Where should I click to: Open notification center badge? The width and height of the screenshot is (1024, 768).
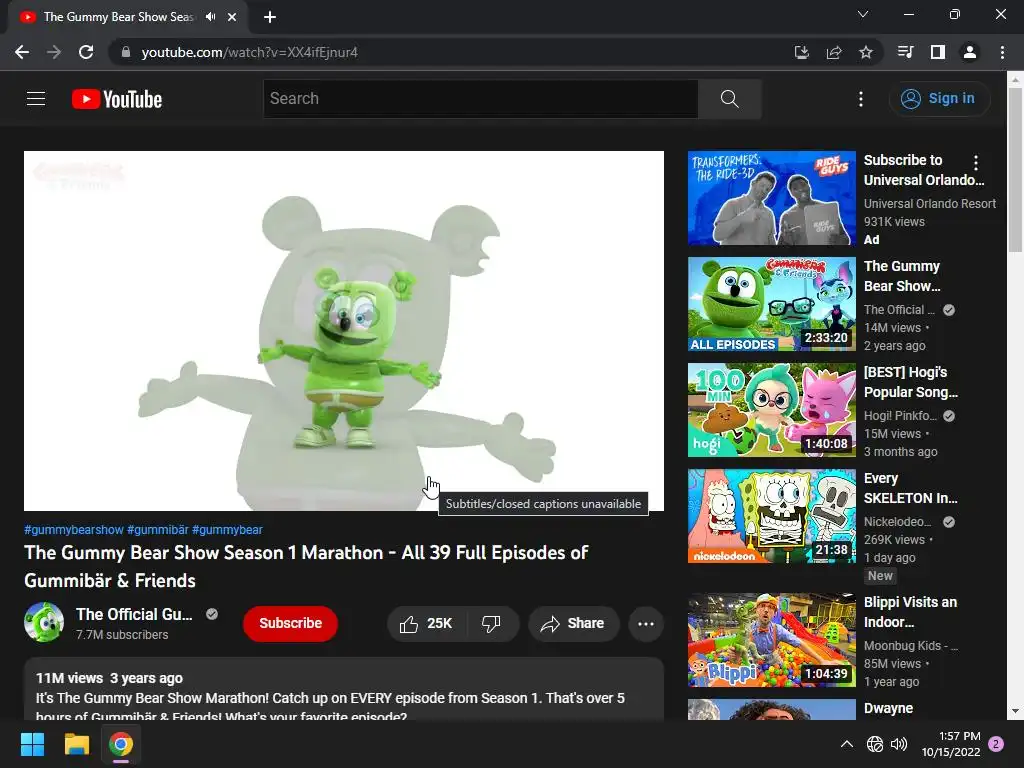click(996, 744)
